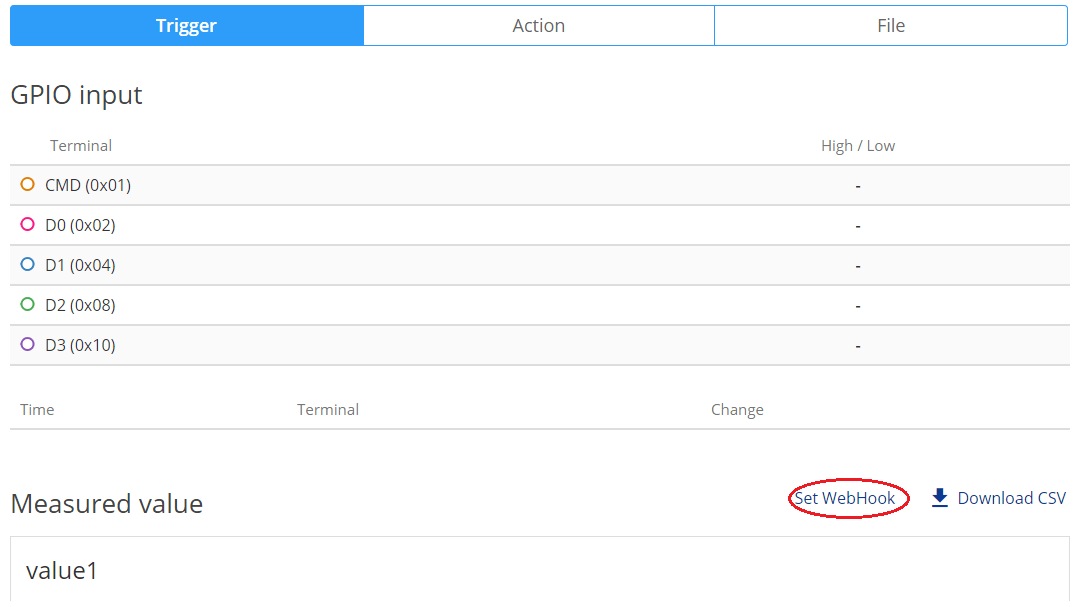The image size is (1074, 601).
Task: Select the active Trigger tab
Action: [x=186, y=25]
